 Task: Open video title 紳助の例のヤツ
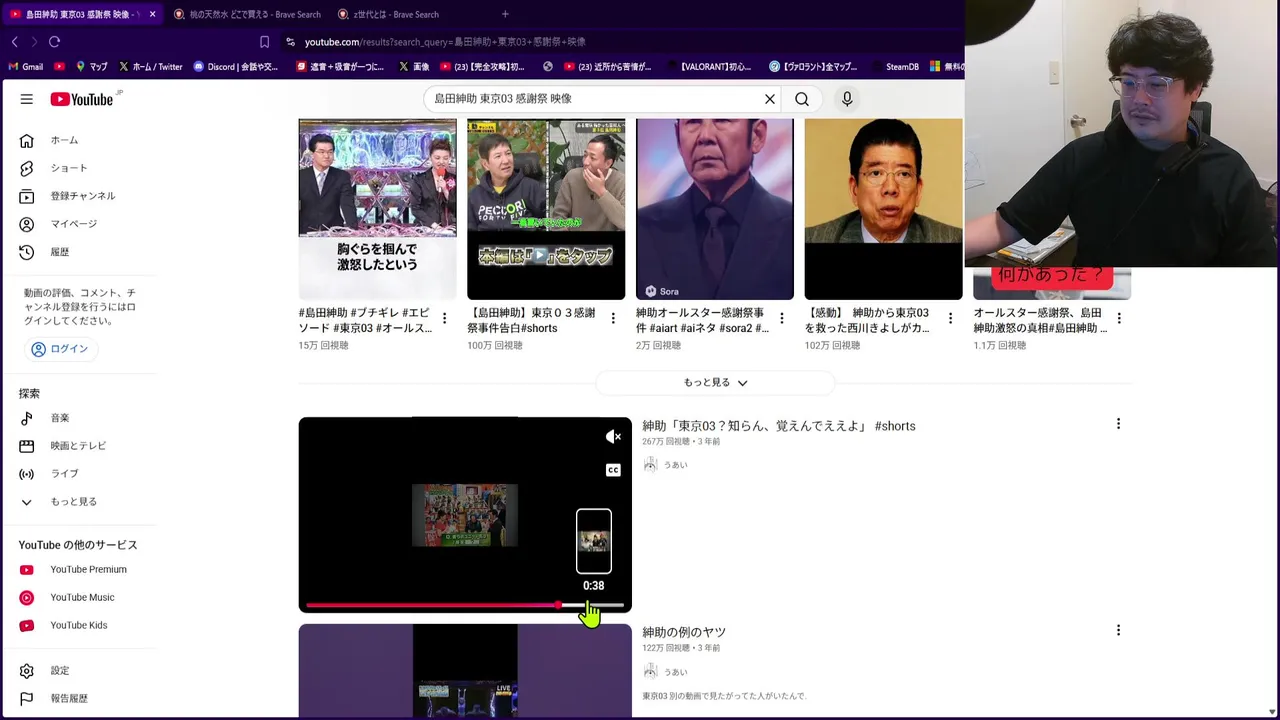(684, 632)
